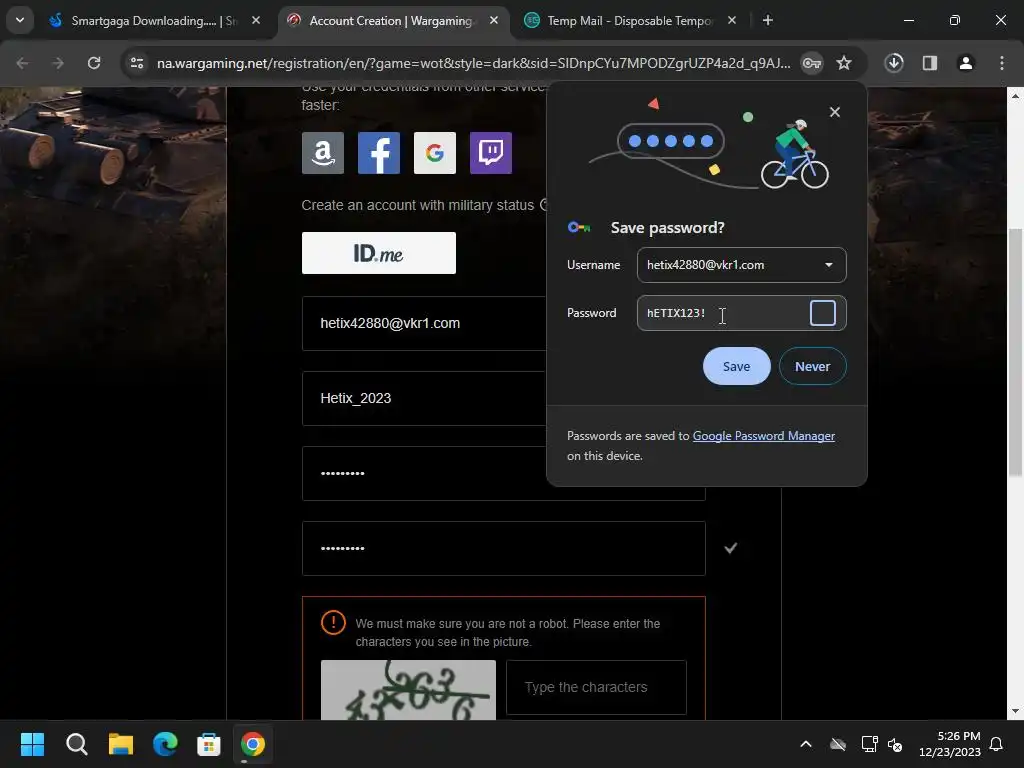Show hidden system tray icons
The image size is (1024, 768).
pos(806,744)
